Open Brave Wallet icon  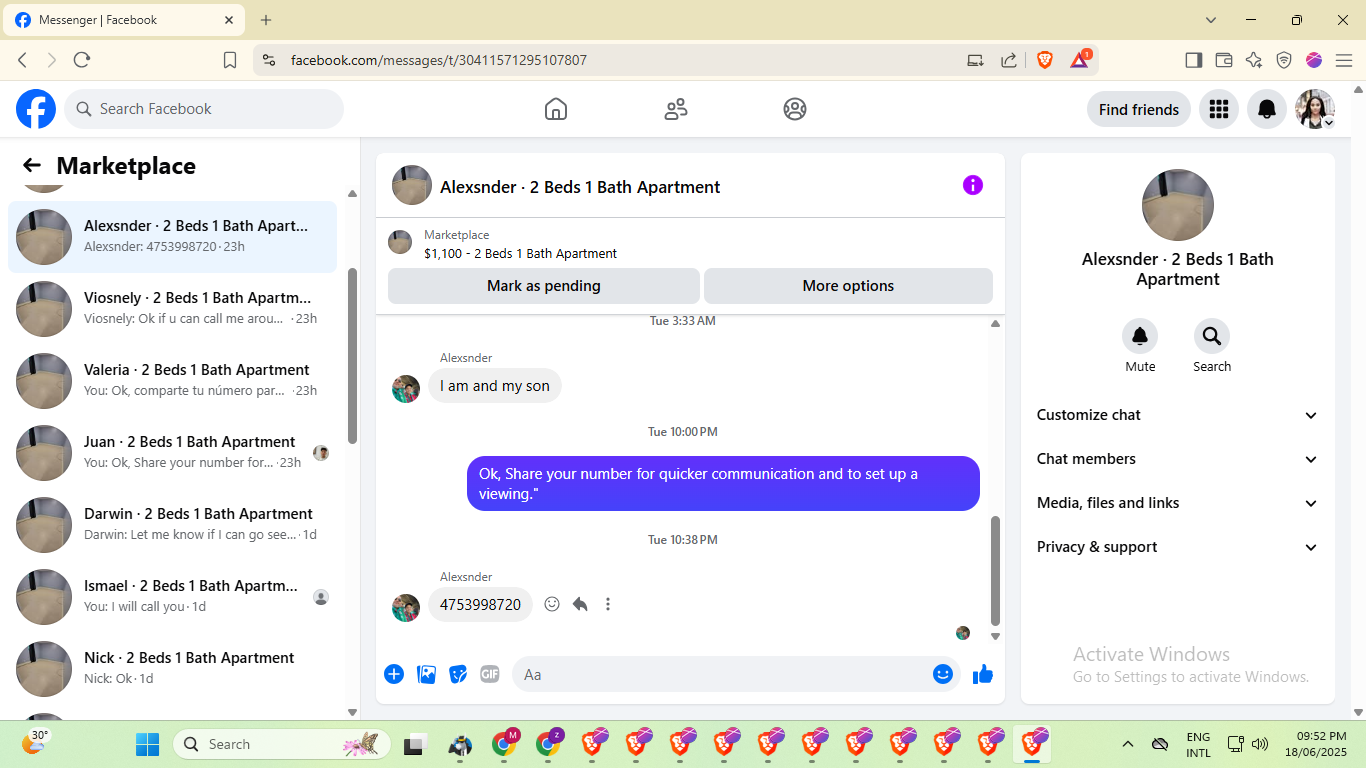pyautogui.click(x=1223, y=60)
